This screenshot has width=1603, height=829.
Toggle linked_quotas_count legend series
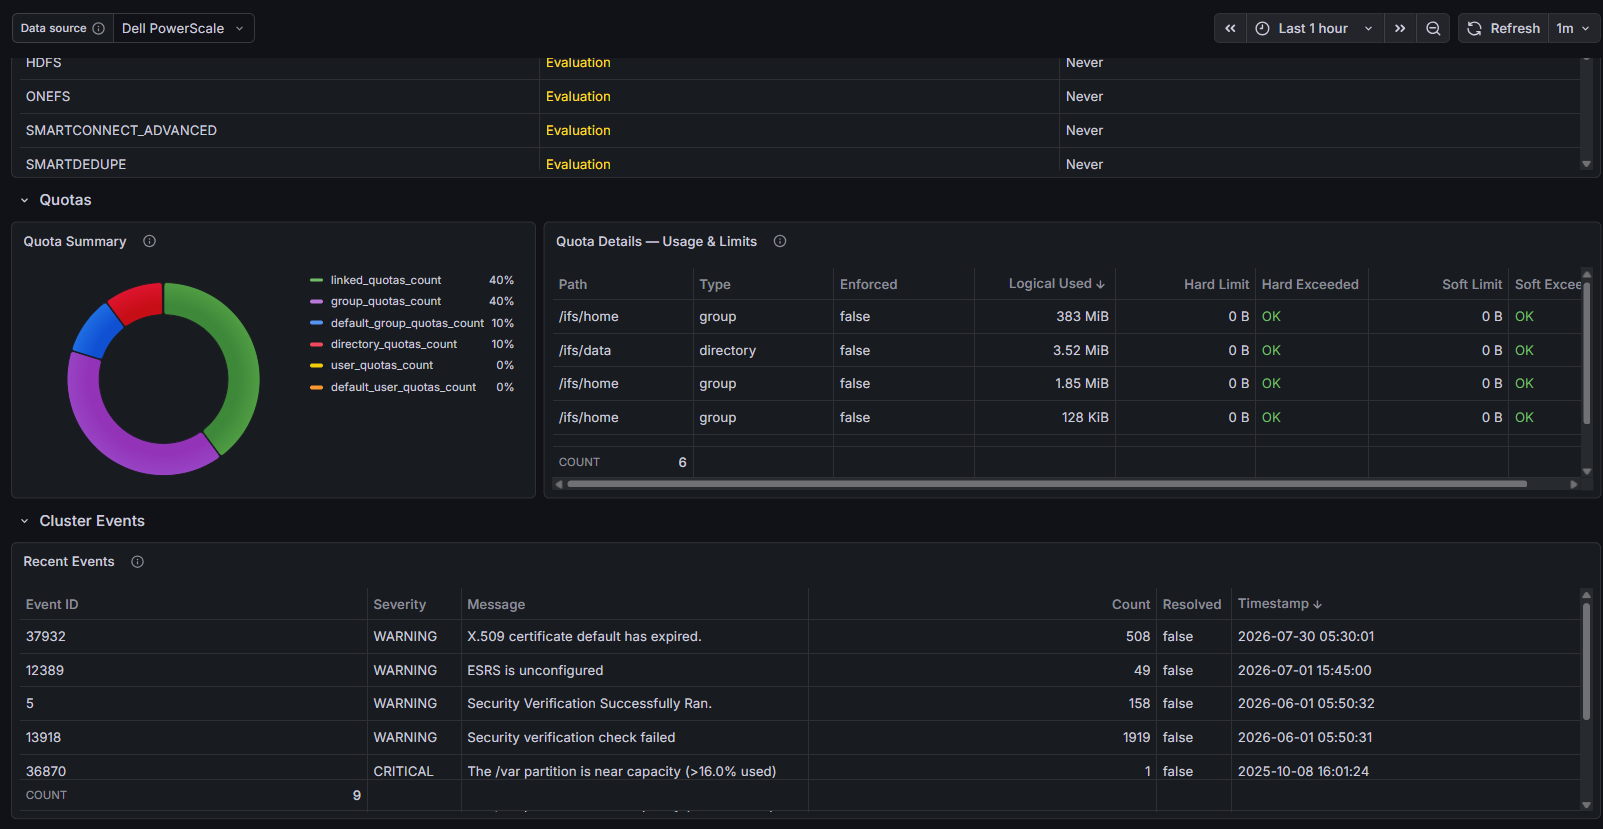point(386,280)
